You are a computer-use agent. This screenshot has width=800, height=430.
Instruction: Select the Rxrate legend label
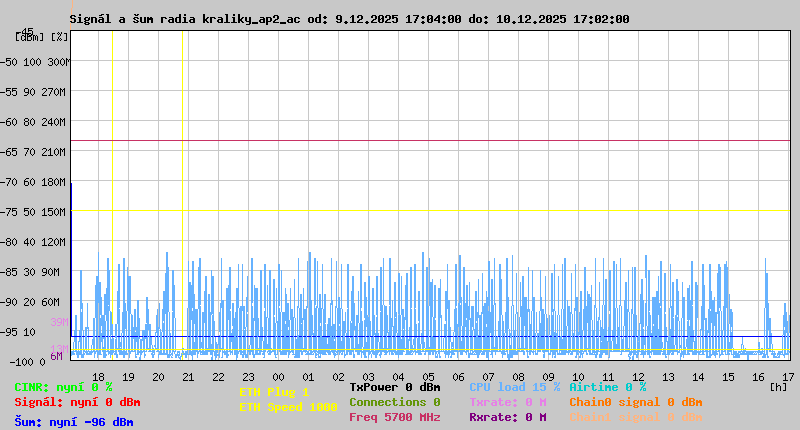507,417
